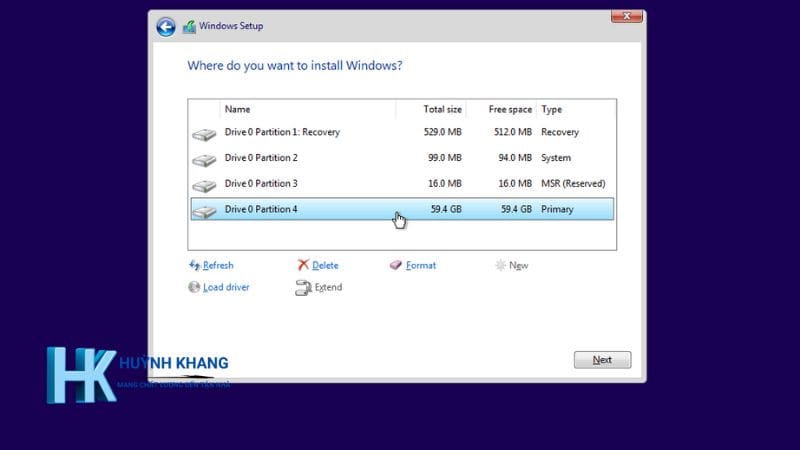Select Drive 0 Partition 1: Recovery row
The image size is (800, 450).
(402, 132)
